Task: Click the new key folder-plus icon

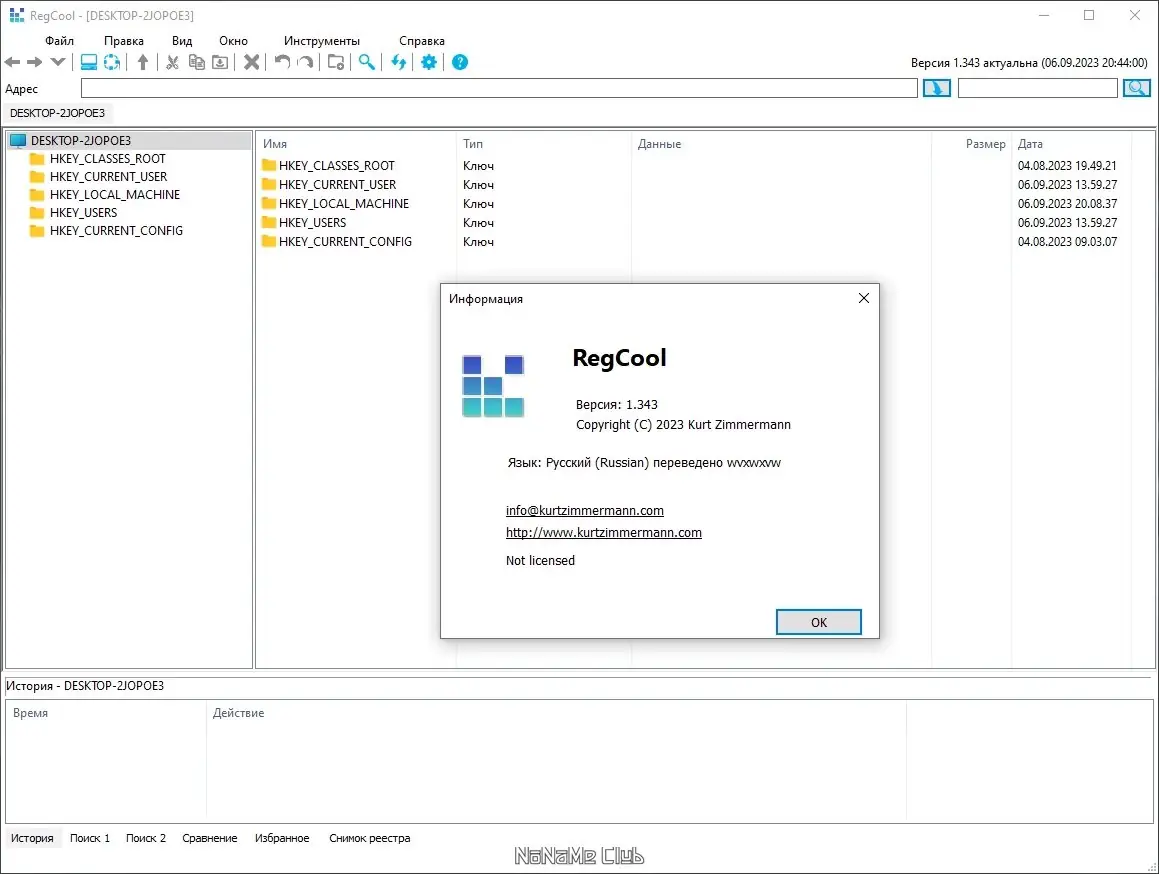Action: (336, 62)
